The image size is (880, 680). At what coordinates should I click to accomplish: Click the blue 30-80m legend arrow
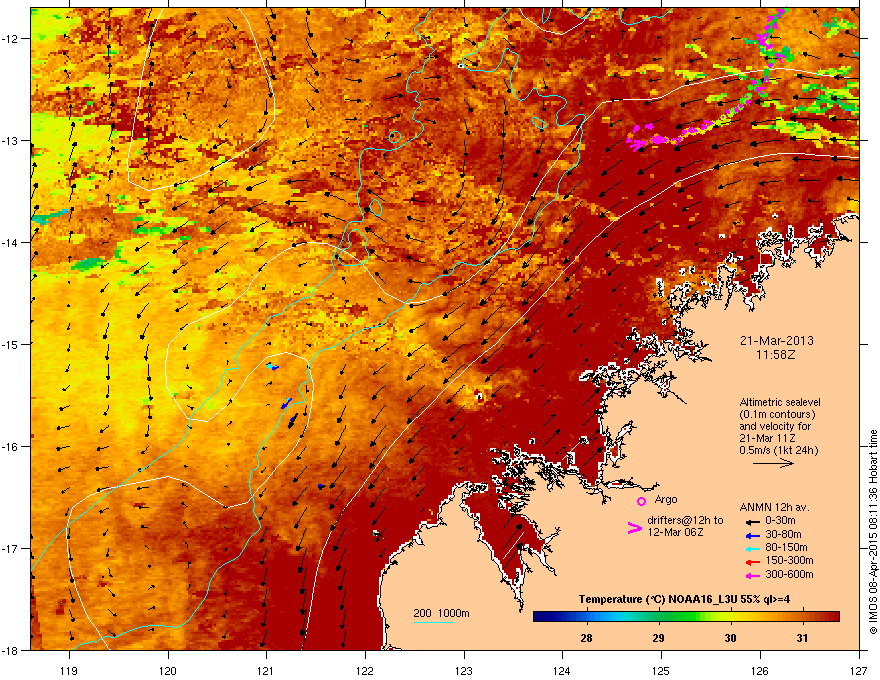coord(752,535)
